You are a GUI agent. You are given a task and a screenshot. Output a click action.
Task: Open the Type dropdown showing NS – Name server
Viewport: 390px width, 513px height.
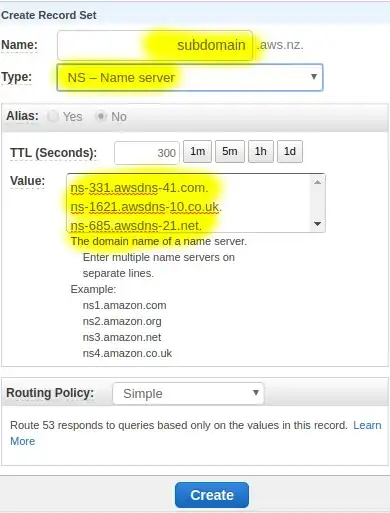point(190,77)
